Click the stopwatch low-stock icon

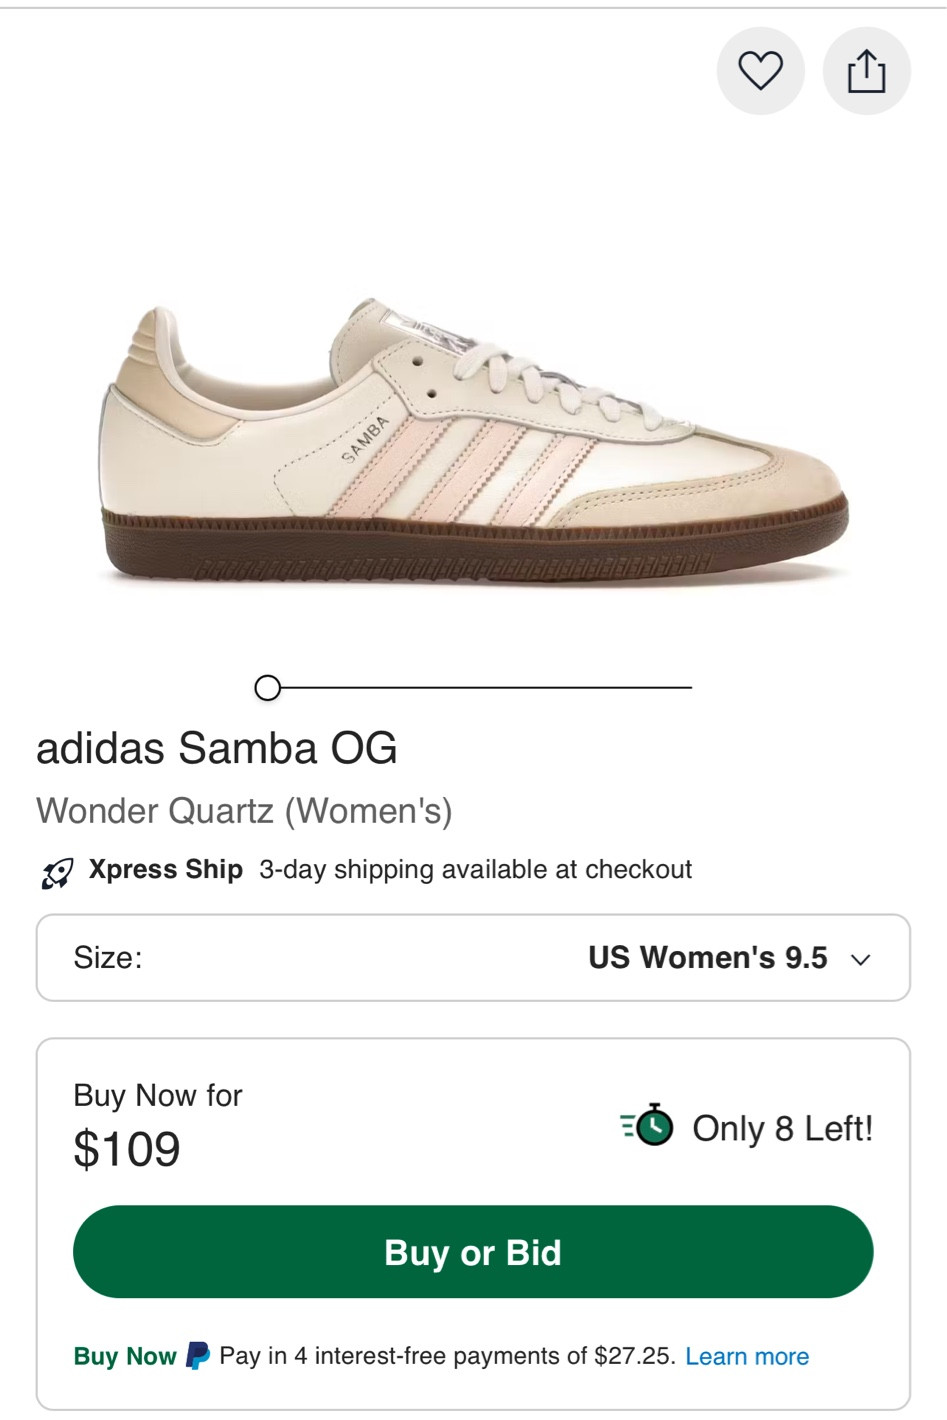tap(648, 1126)
